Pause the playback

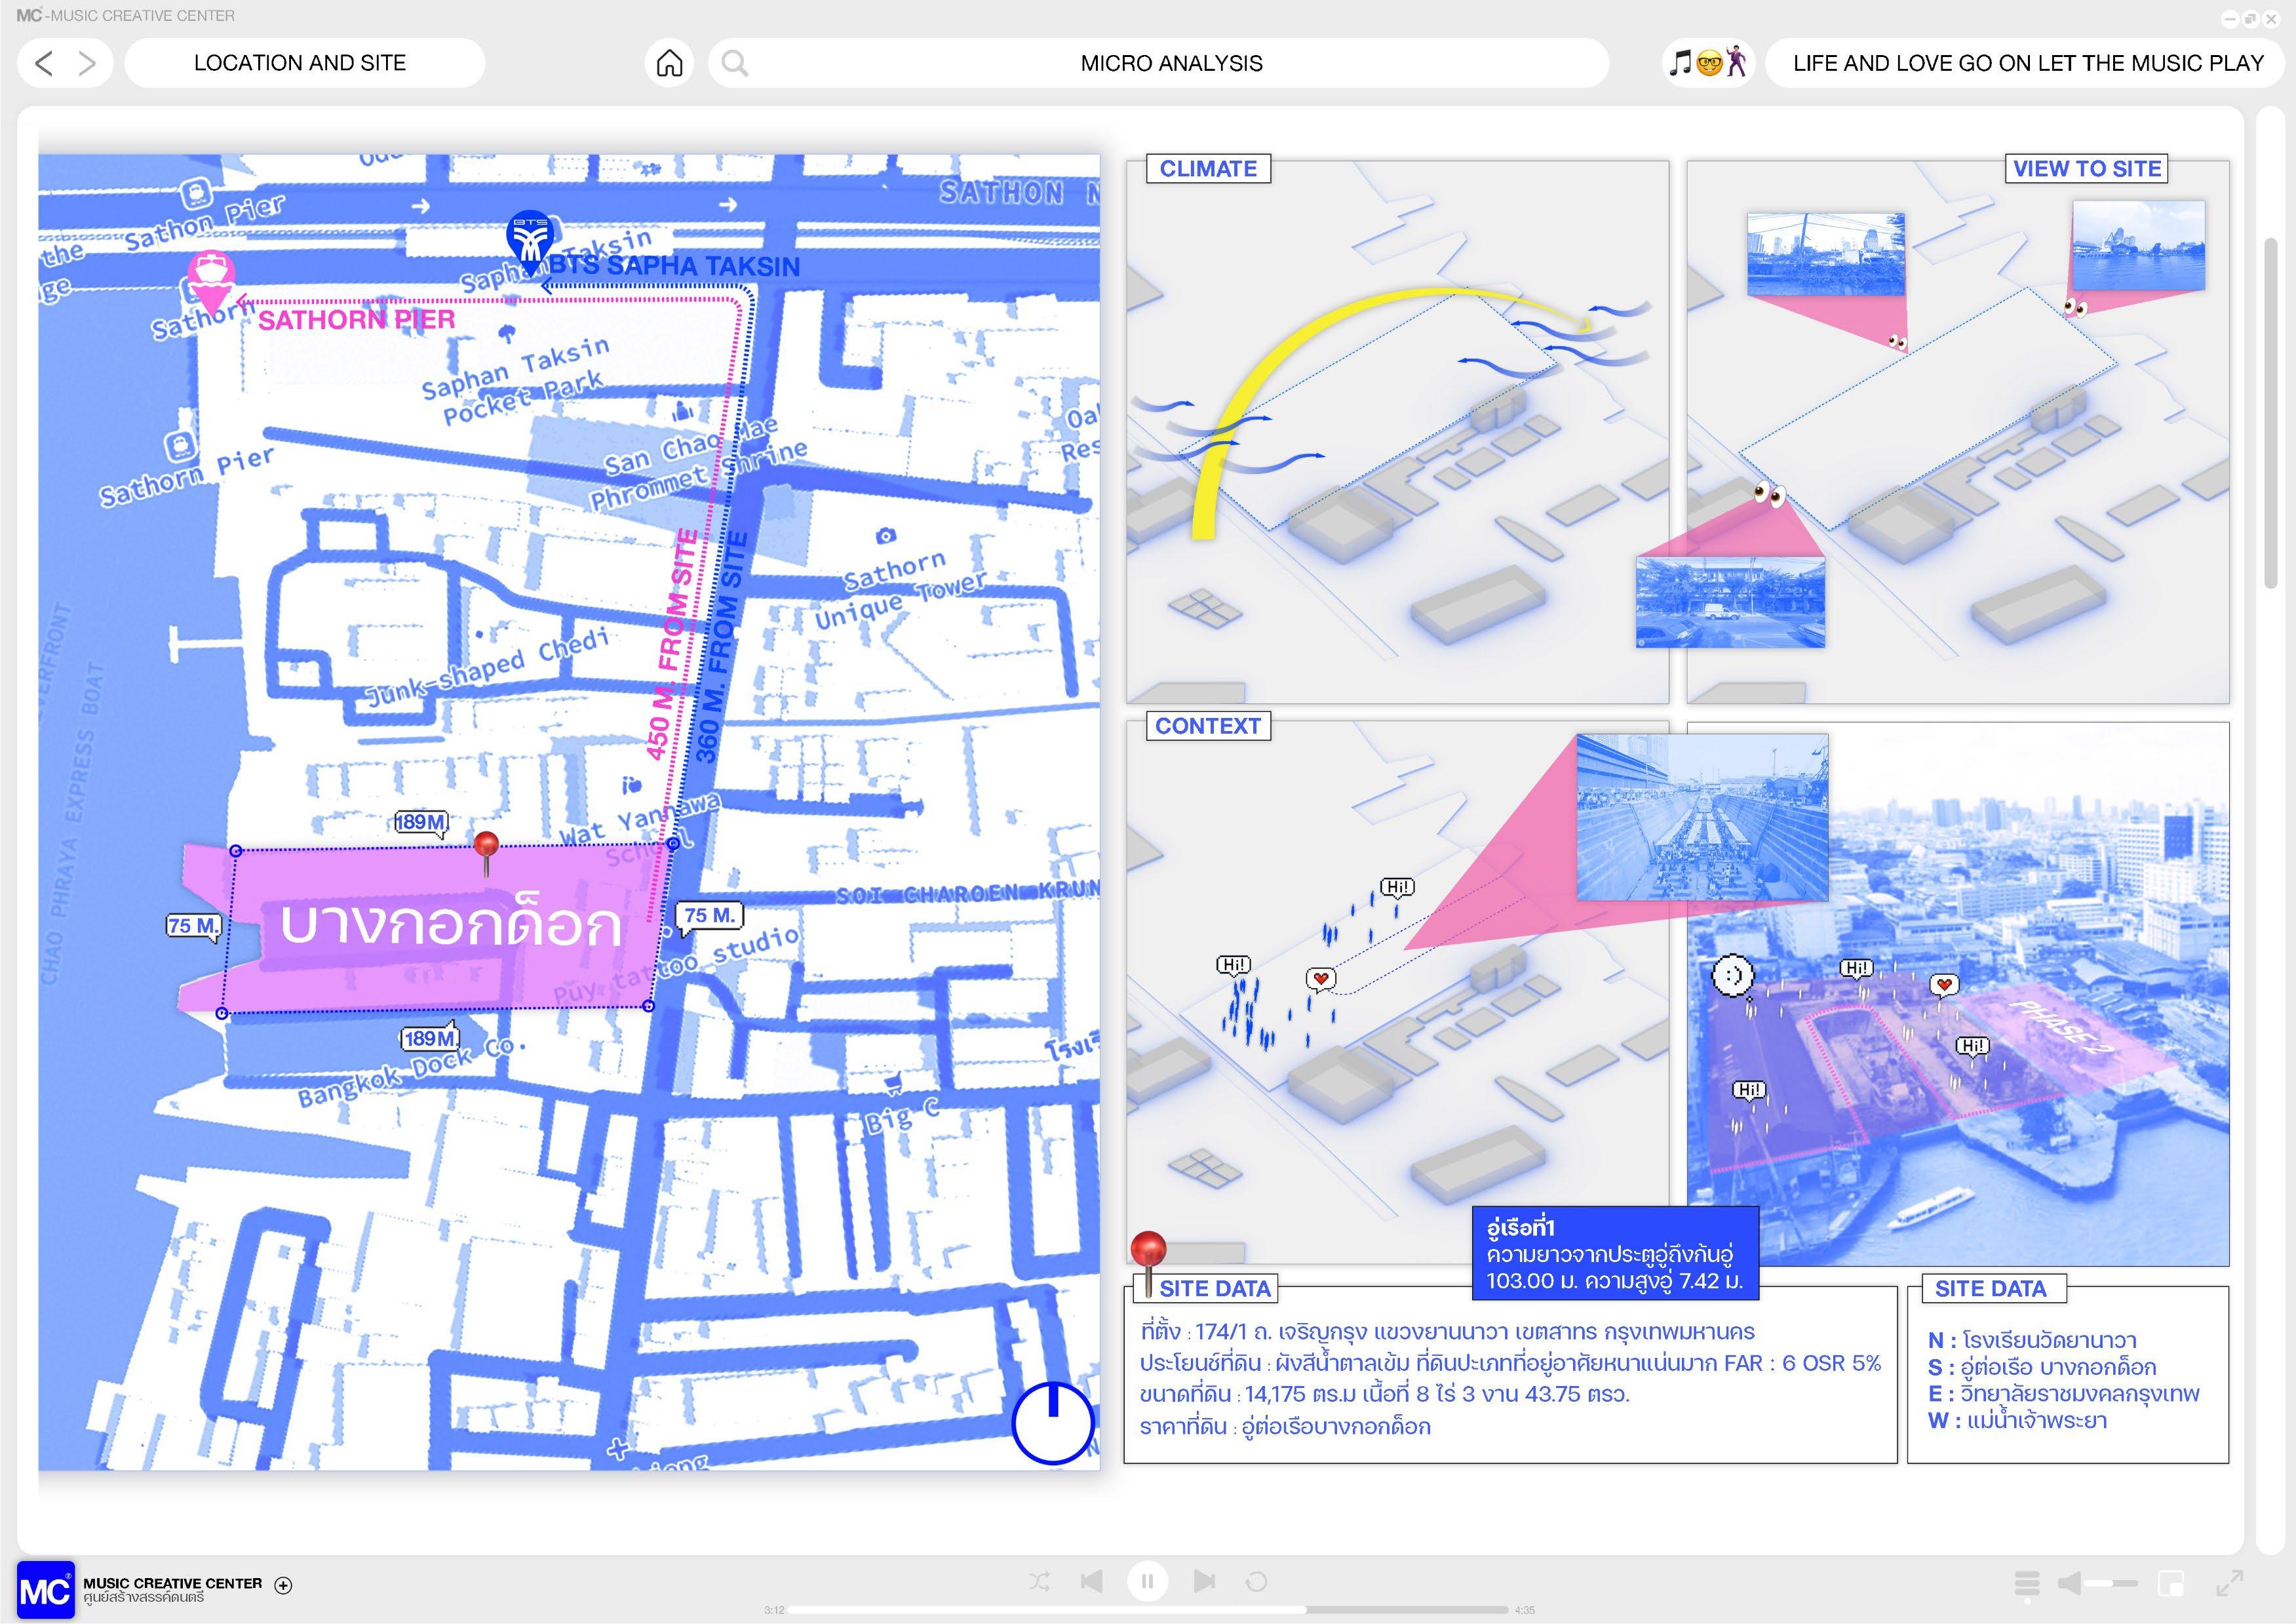pyautogui.click(x=1147, y=1581)
